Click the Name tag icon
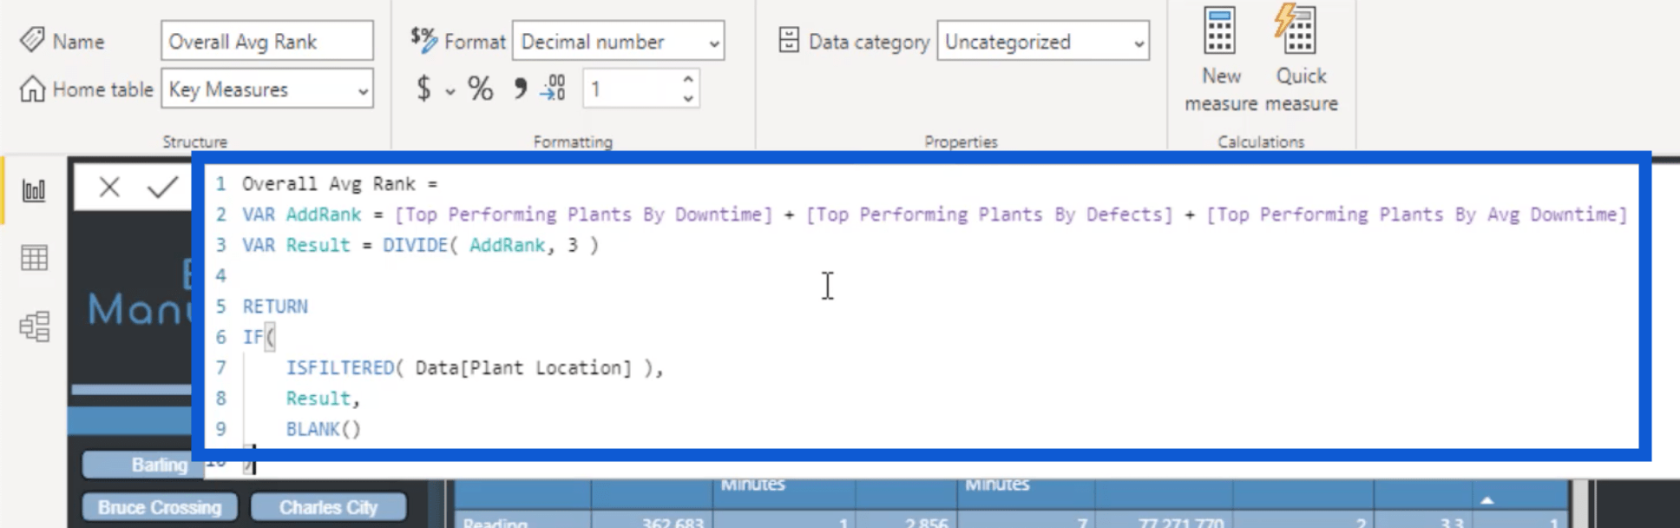The image size is (1680, 528). (32, 40)
